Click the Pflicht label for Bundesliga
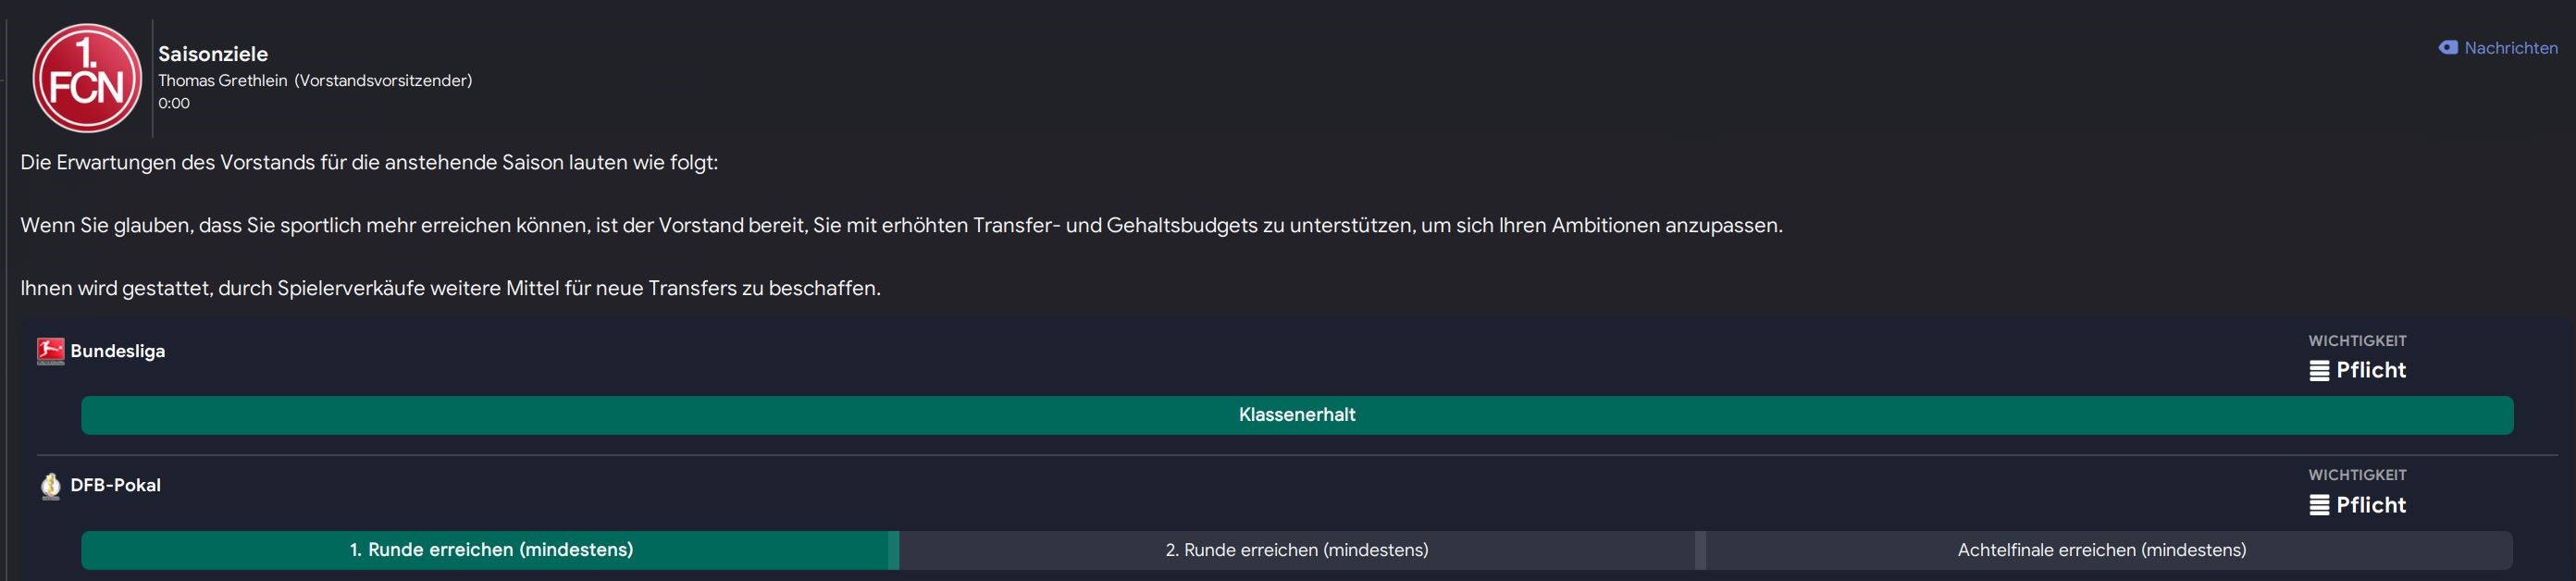 2371,370
